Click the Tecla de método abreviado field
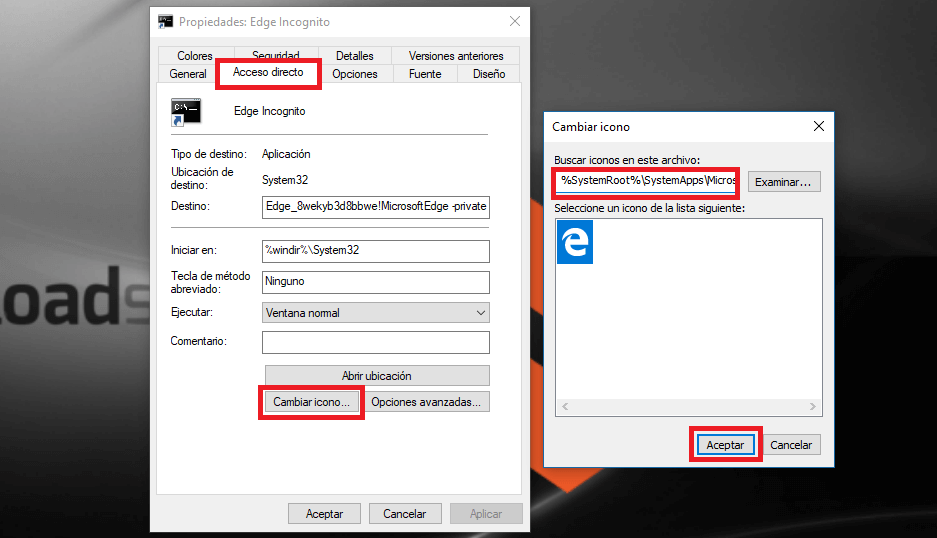This screenshot has width=937, height=538. [x=376, y=282]
